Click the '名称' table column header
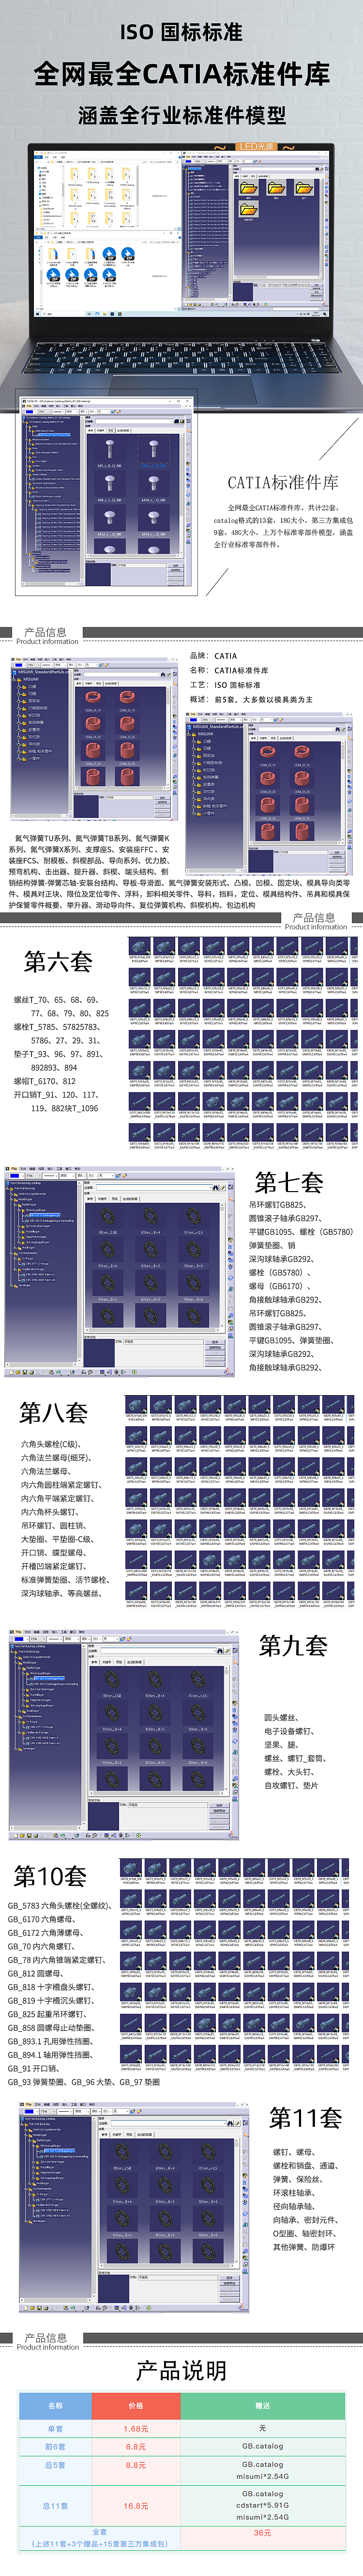The width and height of the screenshot is (363, 2576). point(55,2405)
